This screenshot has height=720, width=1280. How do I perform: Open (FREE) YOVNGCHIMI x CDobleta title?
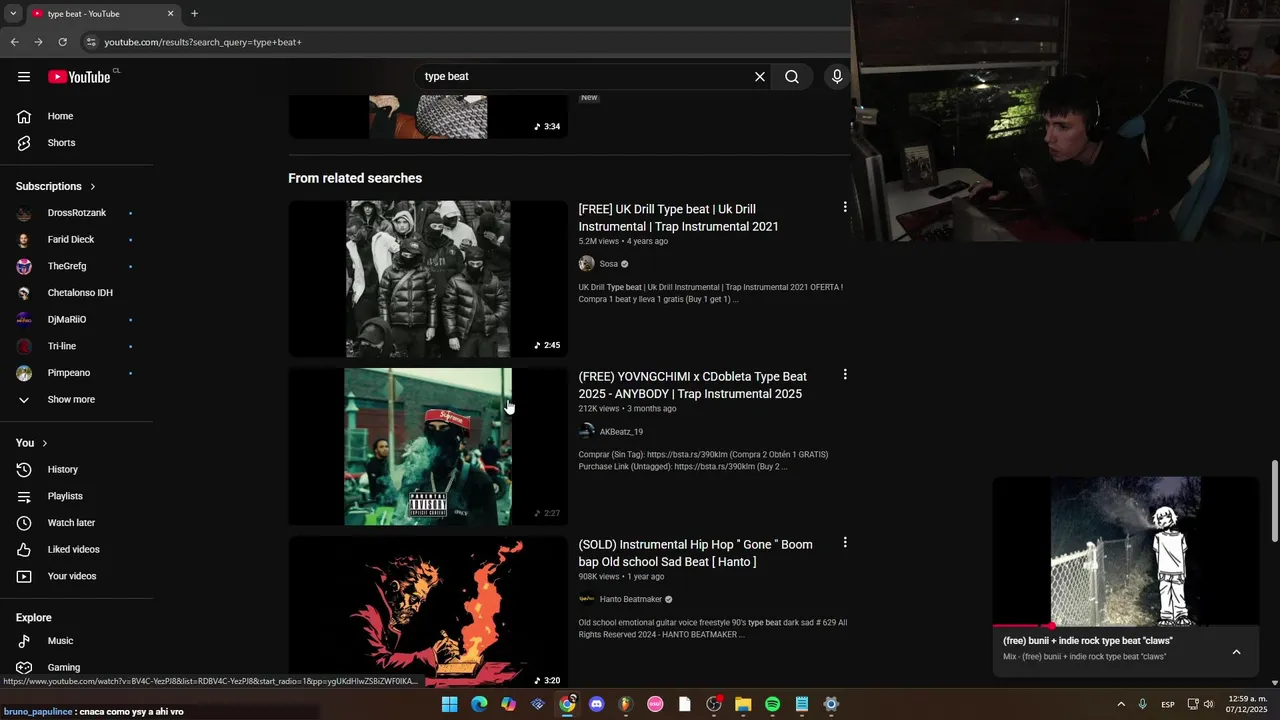pyautogui.click(x=692, y=385)
